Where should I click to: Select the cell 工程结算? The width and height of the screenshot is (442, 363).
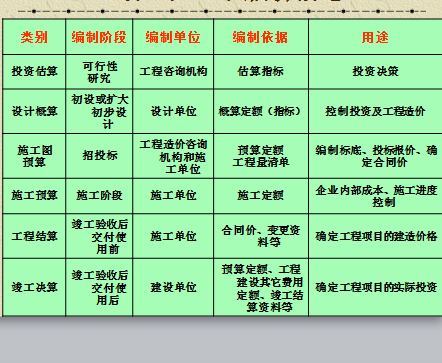(34, 236)
